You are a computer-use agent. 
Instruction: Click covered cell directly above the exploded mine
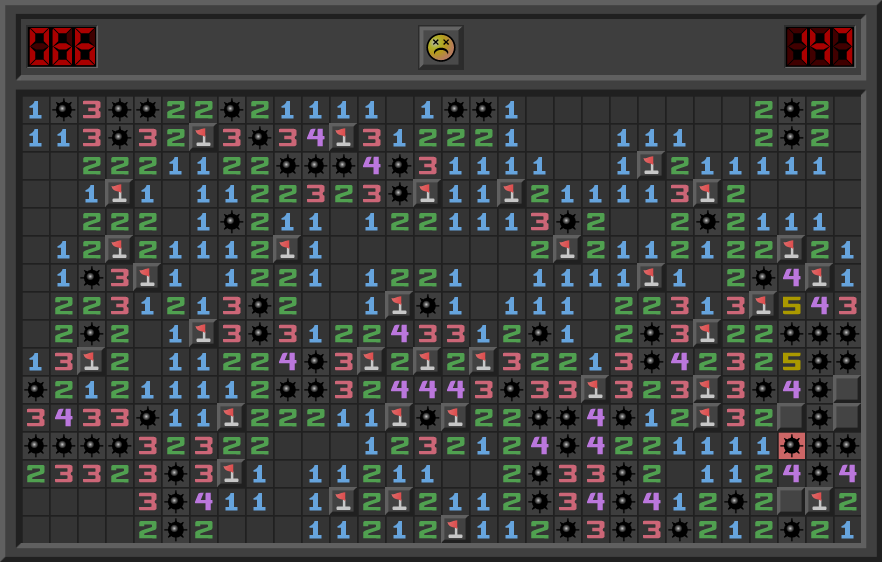click(792, 417)
